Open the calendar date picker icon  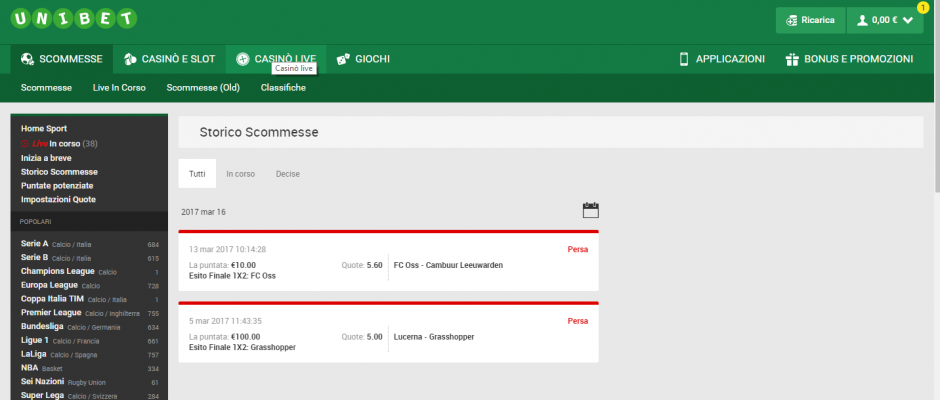tap(590, 210)
